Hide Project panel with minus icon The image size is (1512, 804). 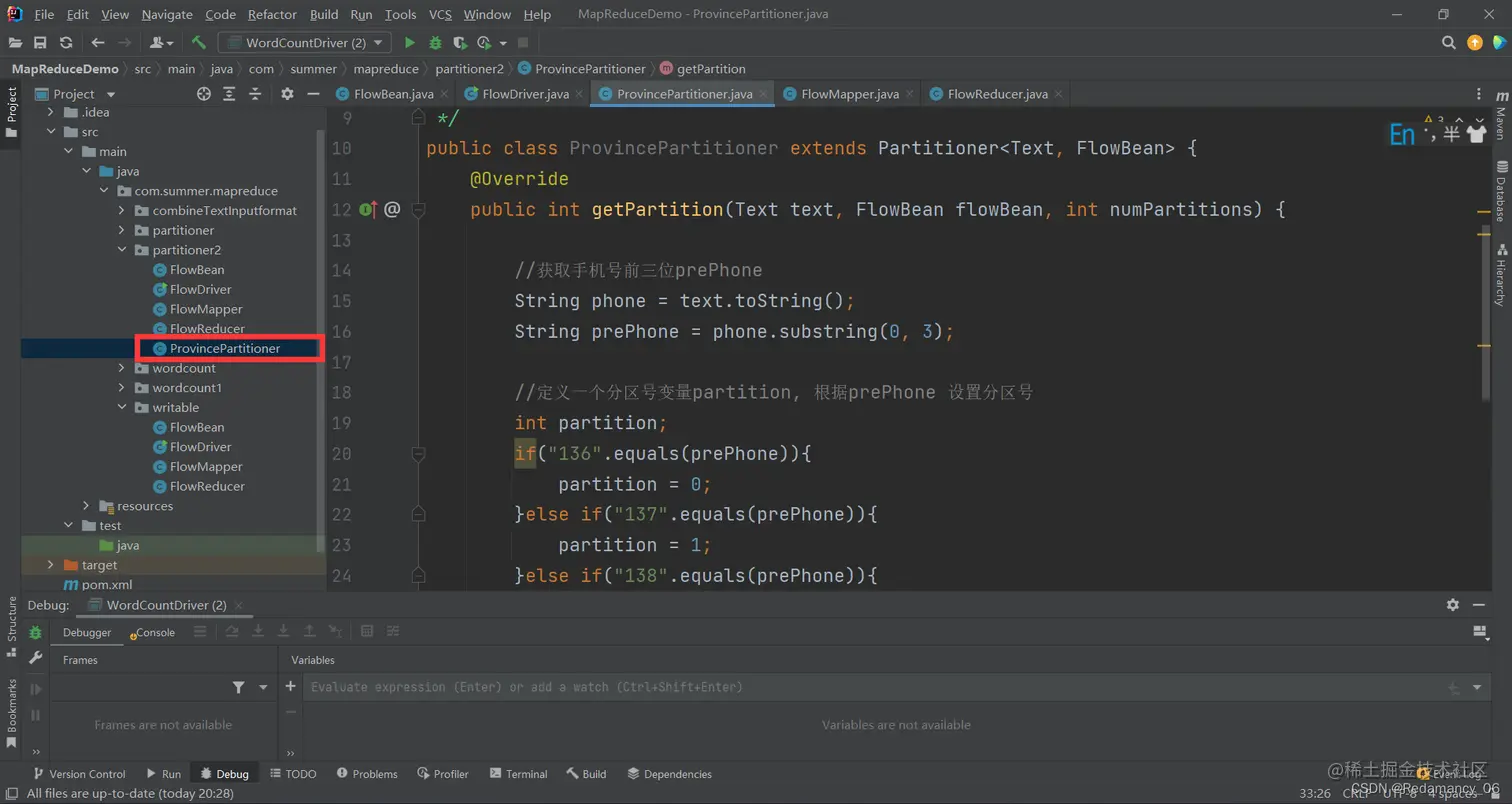coord(313,94)
